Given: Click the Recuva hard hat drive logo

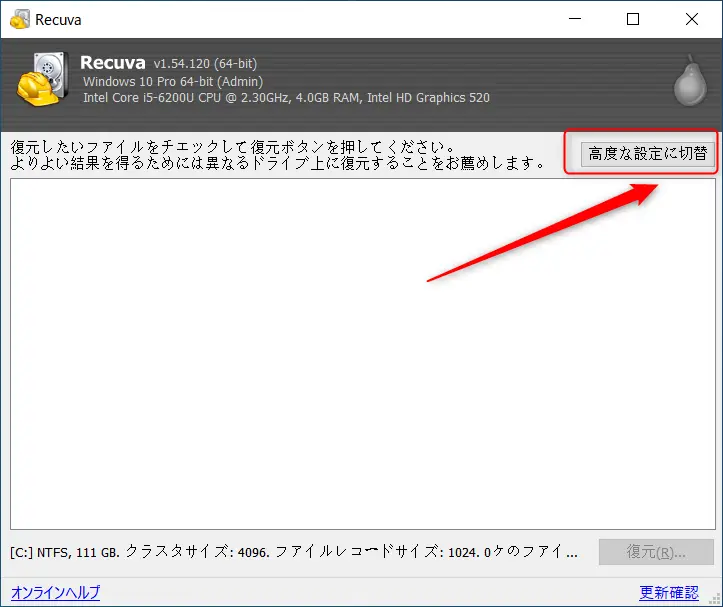Looking at the screenshot, I should click(x=43, y=79).
